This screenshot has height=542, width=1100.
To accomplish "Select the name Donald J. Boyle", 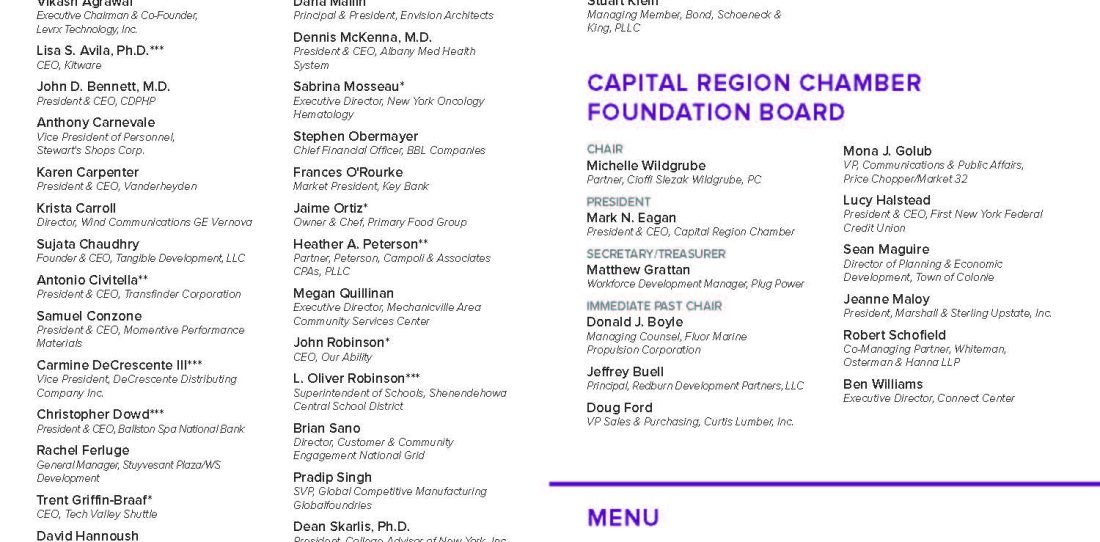I will click(x=634, y=322).
